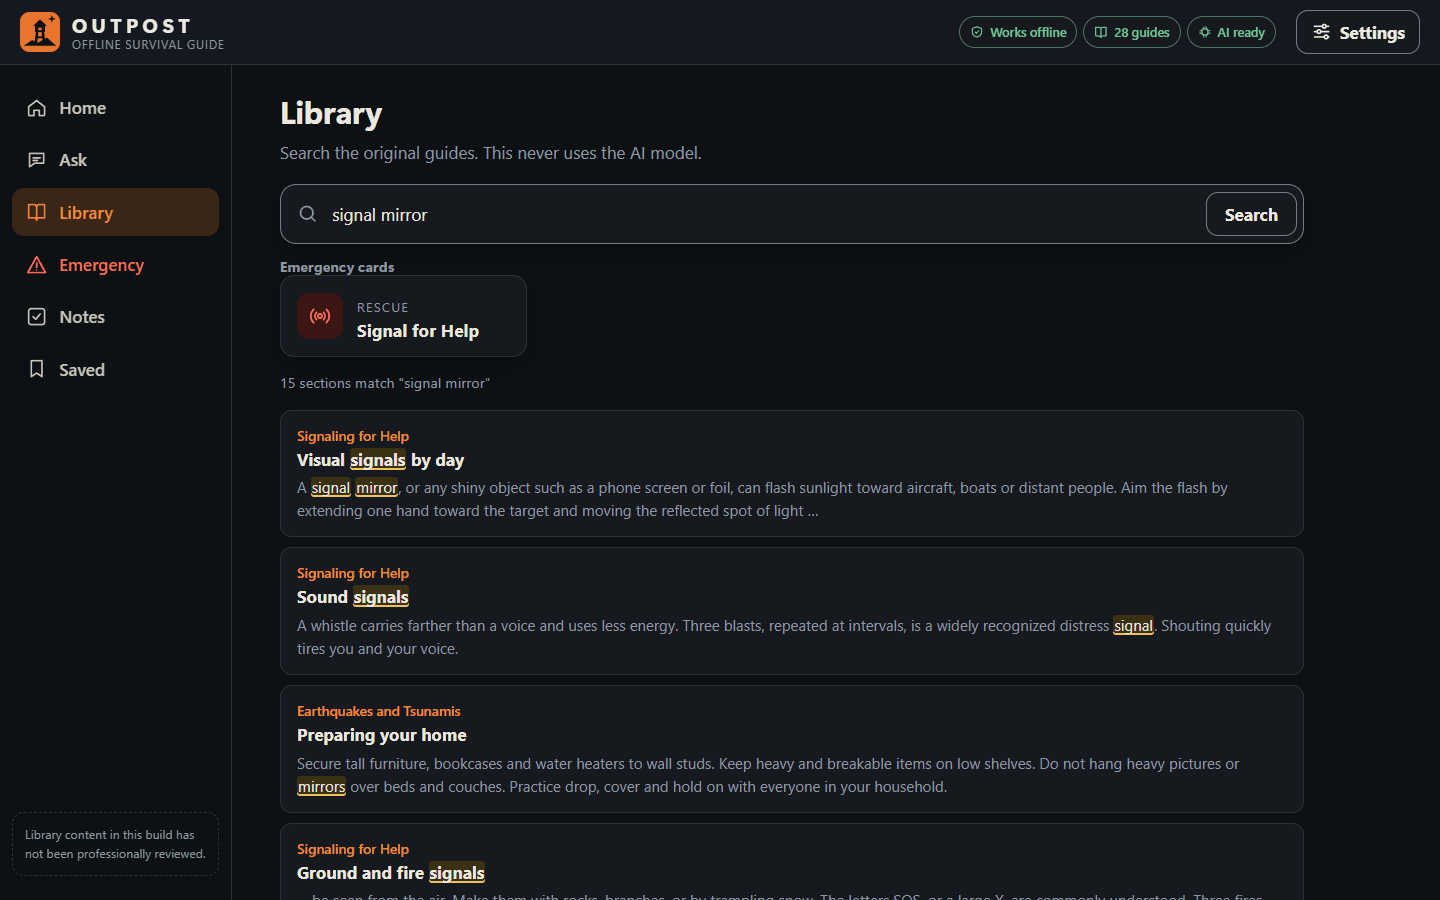This screenshot has width=1440, height=900.
Task: Click the 28 guides badge
Action: click(x=1132, y=32)
